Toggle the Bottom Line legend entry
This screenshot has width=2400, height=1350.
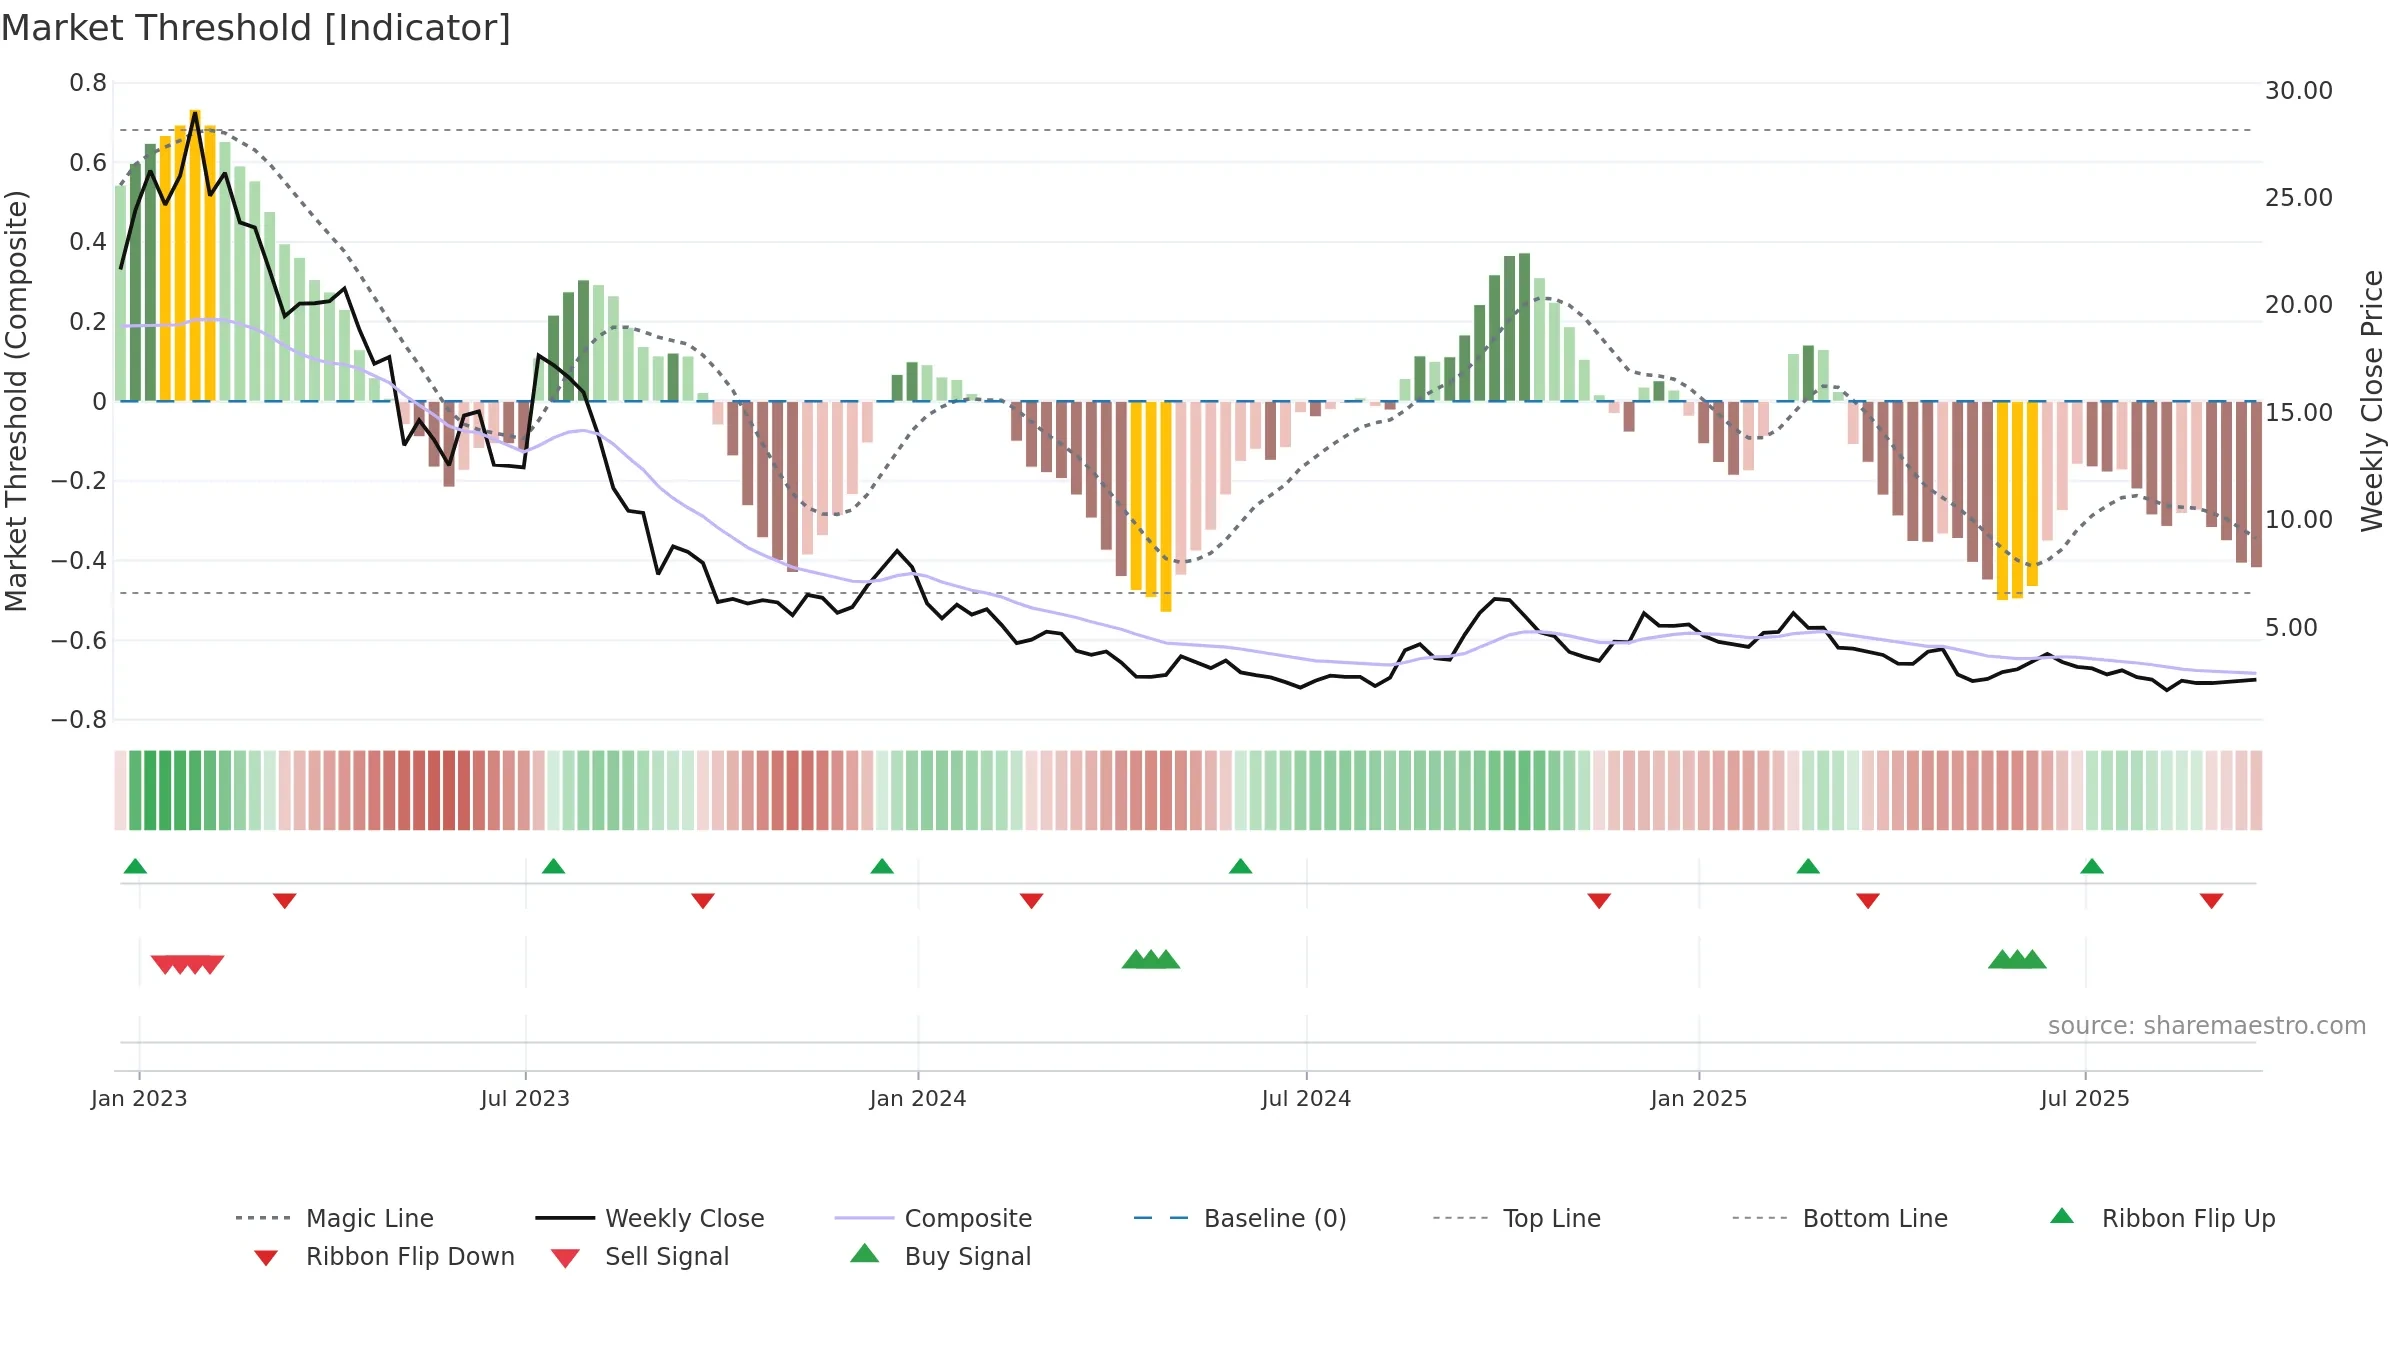pyautogui.click(x=1840, y=1218)
